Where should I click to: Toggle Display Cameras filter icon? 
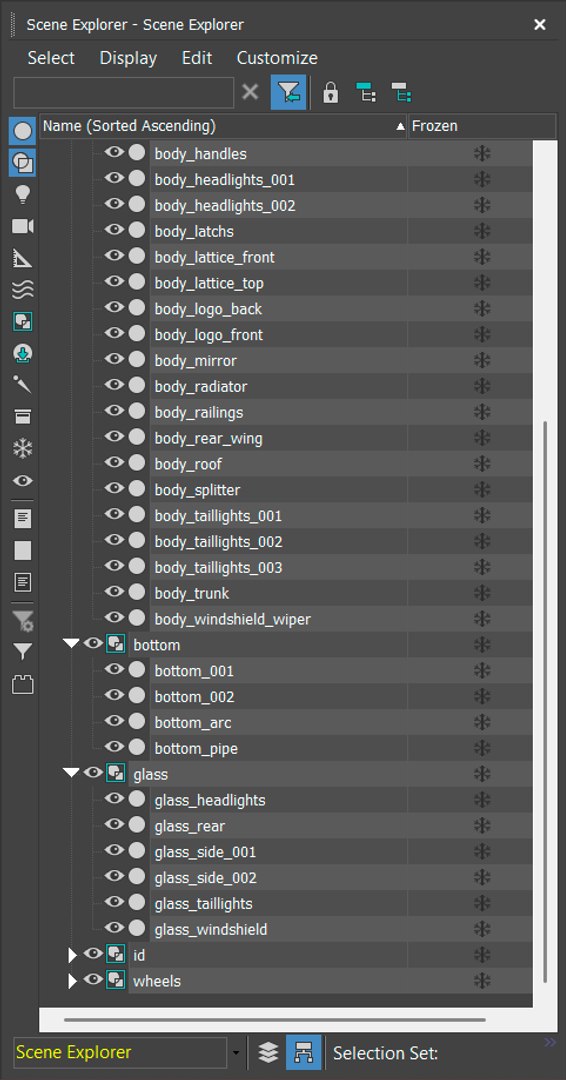(x=23, y=227)
